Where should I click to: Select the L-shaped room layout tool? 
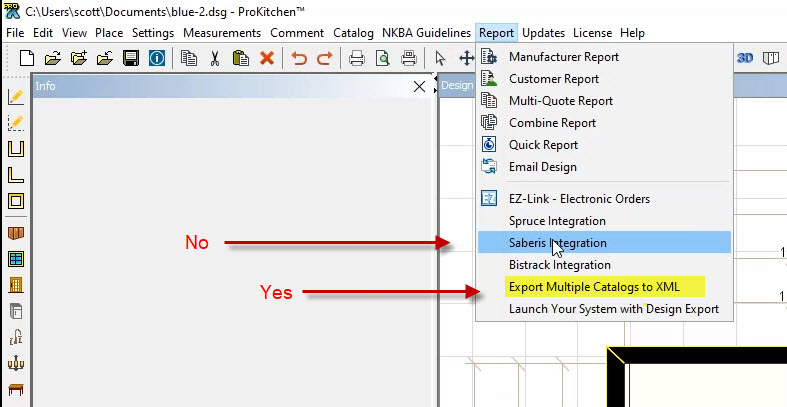16,175
